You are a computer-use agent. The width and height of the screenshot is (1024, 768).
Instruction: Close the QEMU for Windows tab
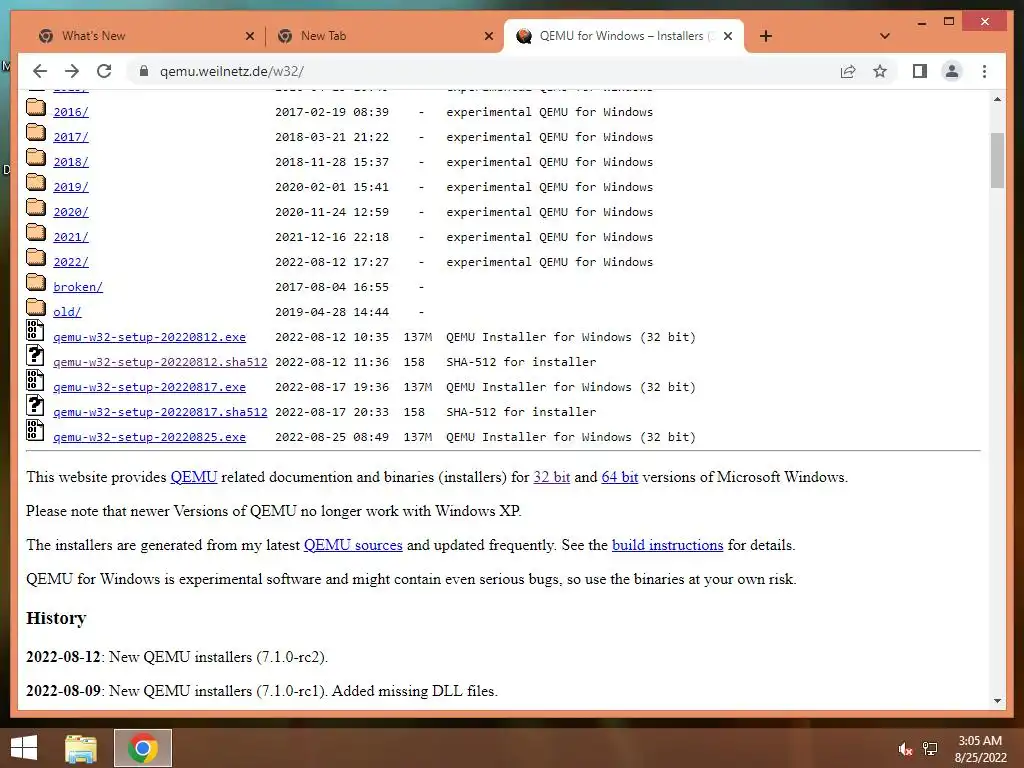(728, 36)
